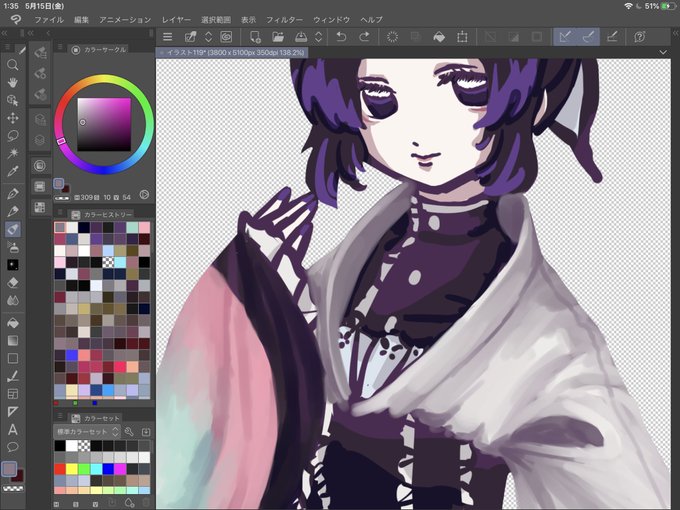Viewport: 680px width, 510px height.
Task: Select the Operation object tool
Action: click(x=13, y=100)
